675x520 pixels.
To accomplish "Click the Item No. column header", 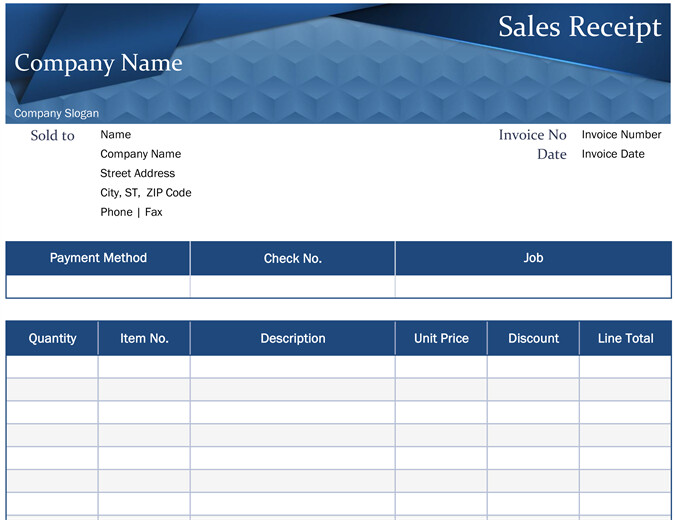I will [x=144, y=338].
